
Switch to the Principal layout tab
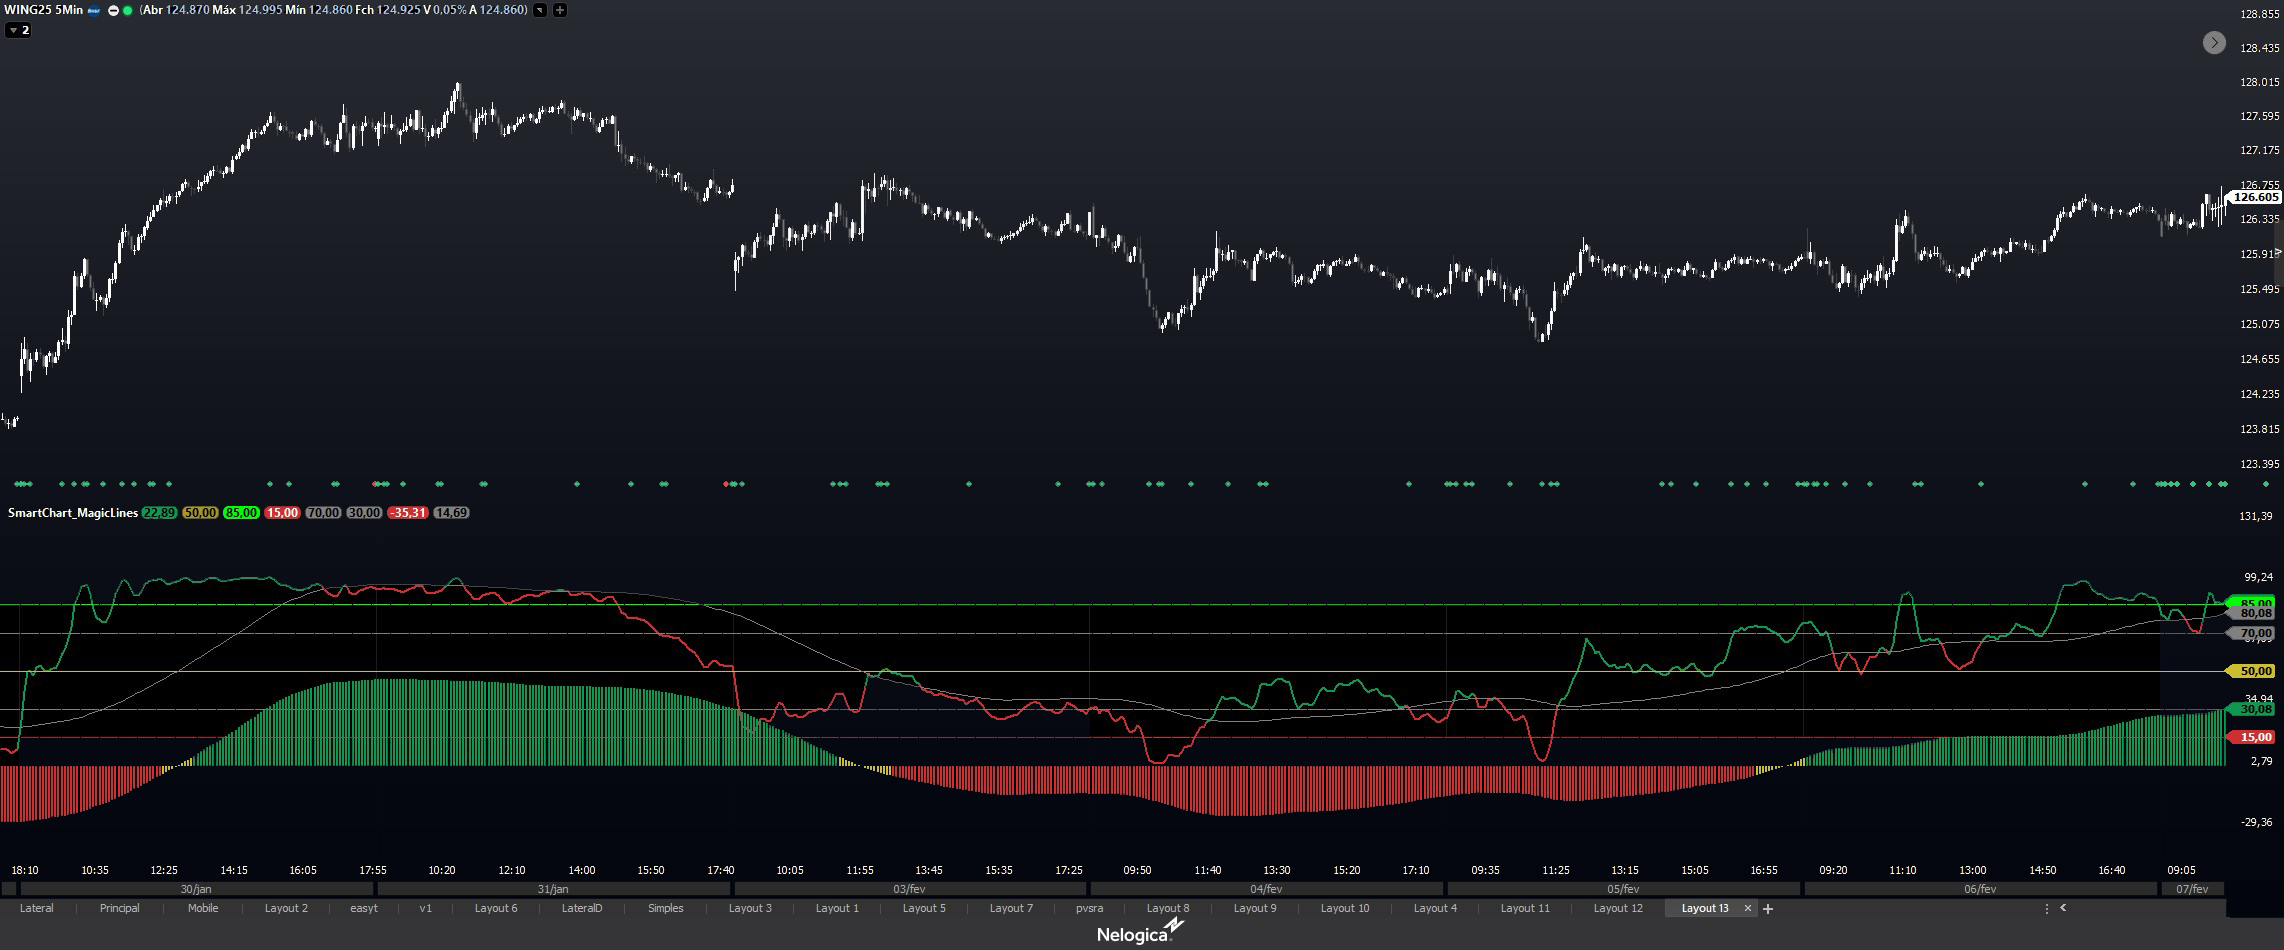pos(119,908)
